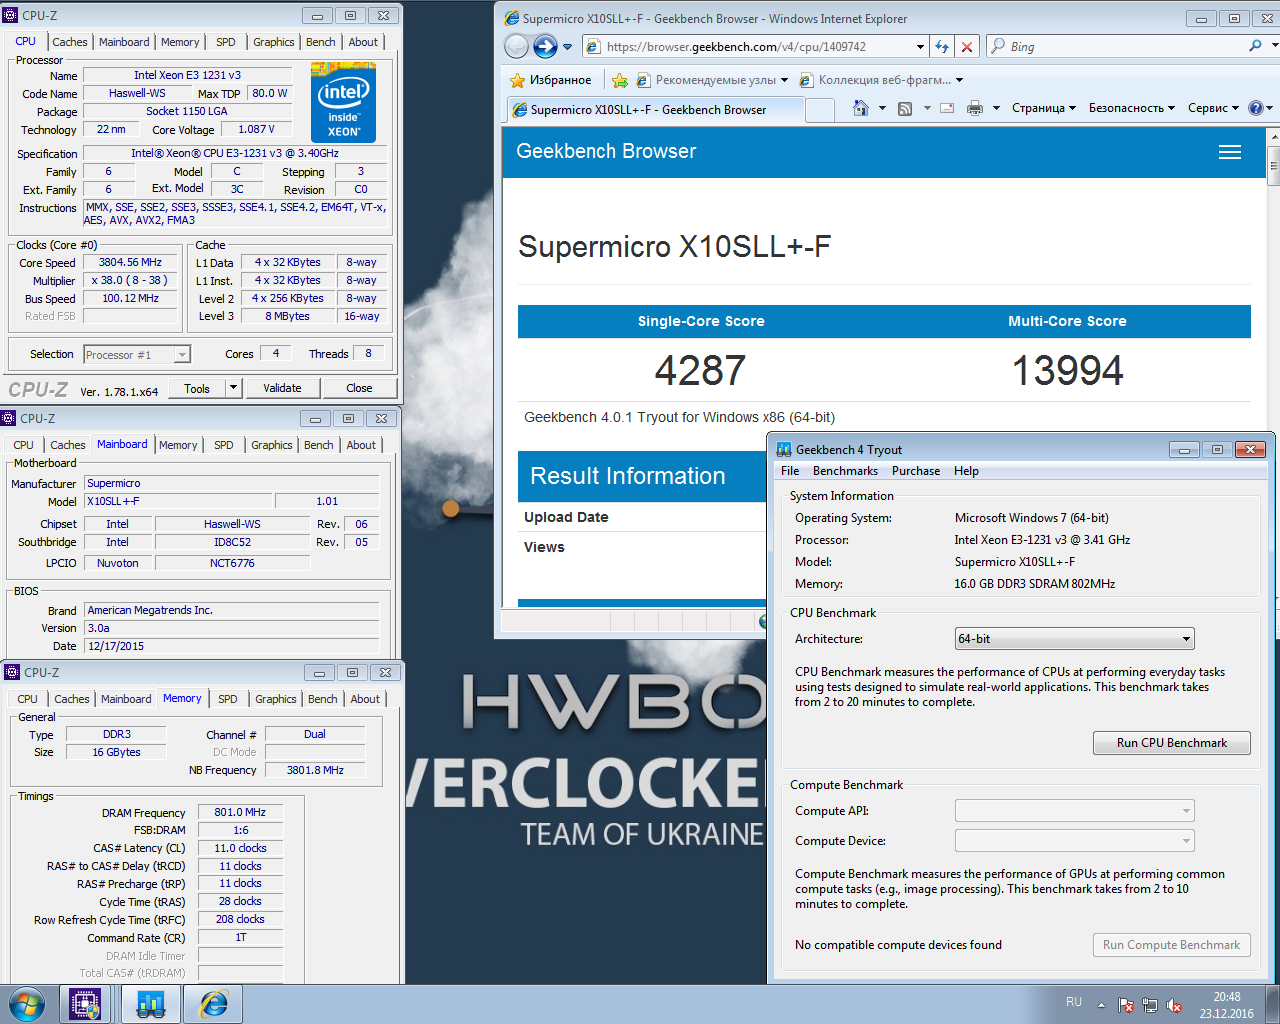Expand the Коллекция веб-фрагм... dropdown
This screenshot has width=1280, height=1024.
click(959, 80)
